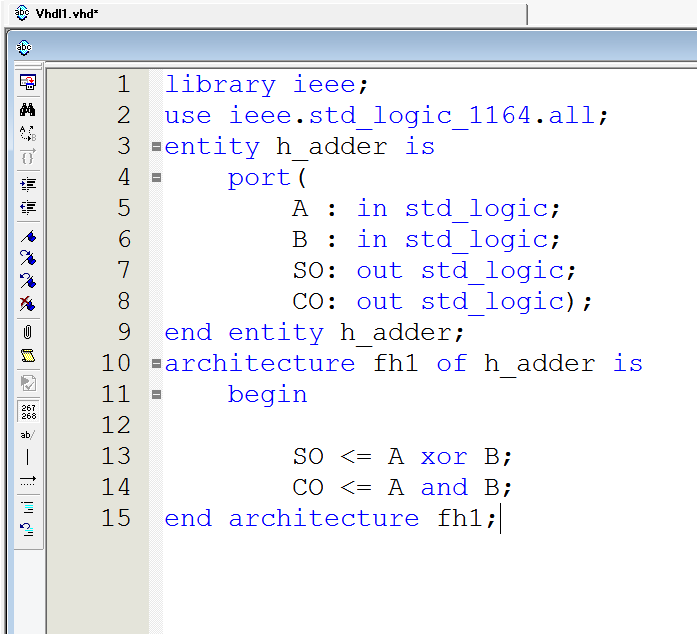Click the abc icon in the window title bar
697x634 pixels.
24,47
